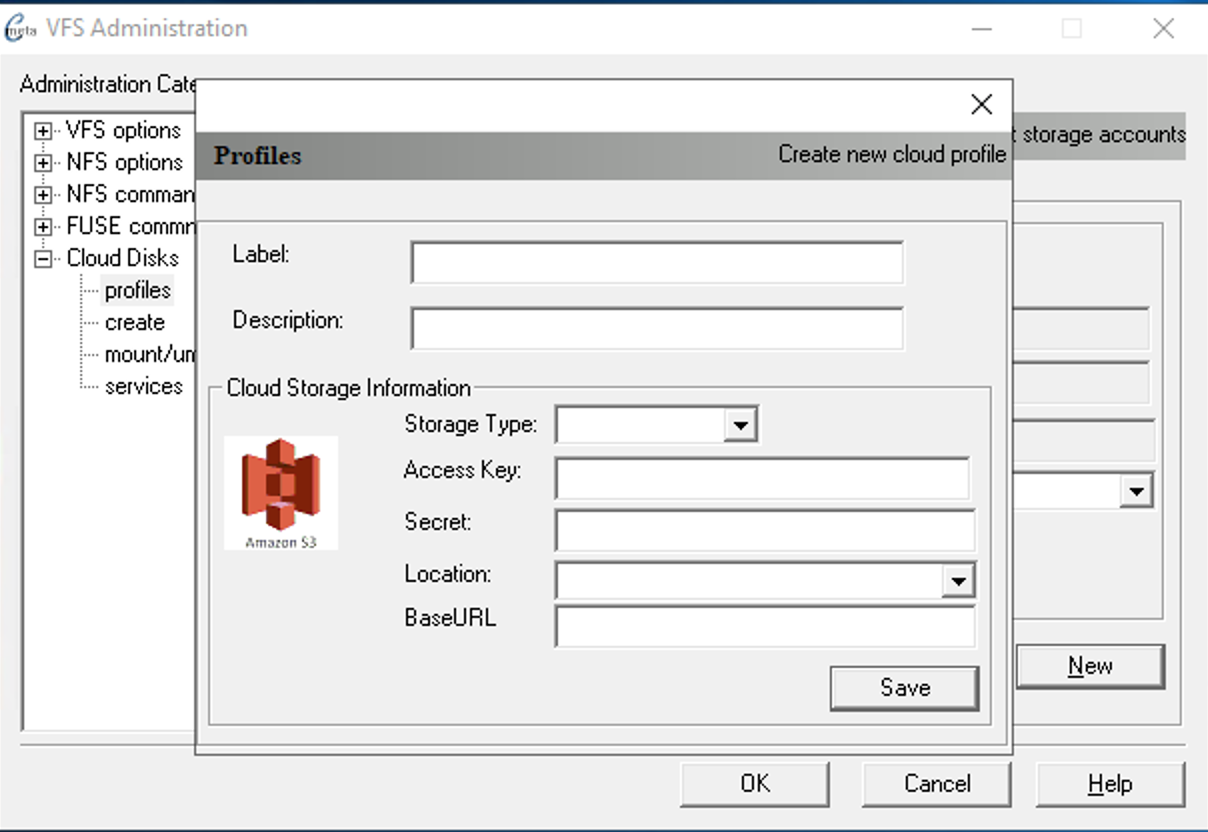The width and height of the screenshot is (1208, 832).
Task: Click the New button
Action: 1090,666
